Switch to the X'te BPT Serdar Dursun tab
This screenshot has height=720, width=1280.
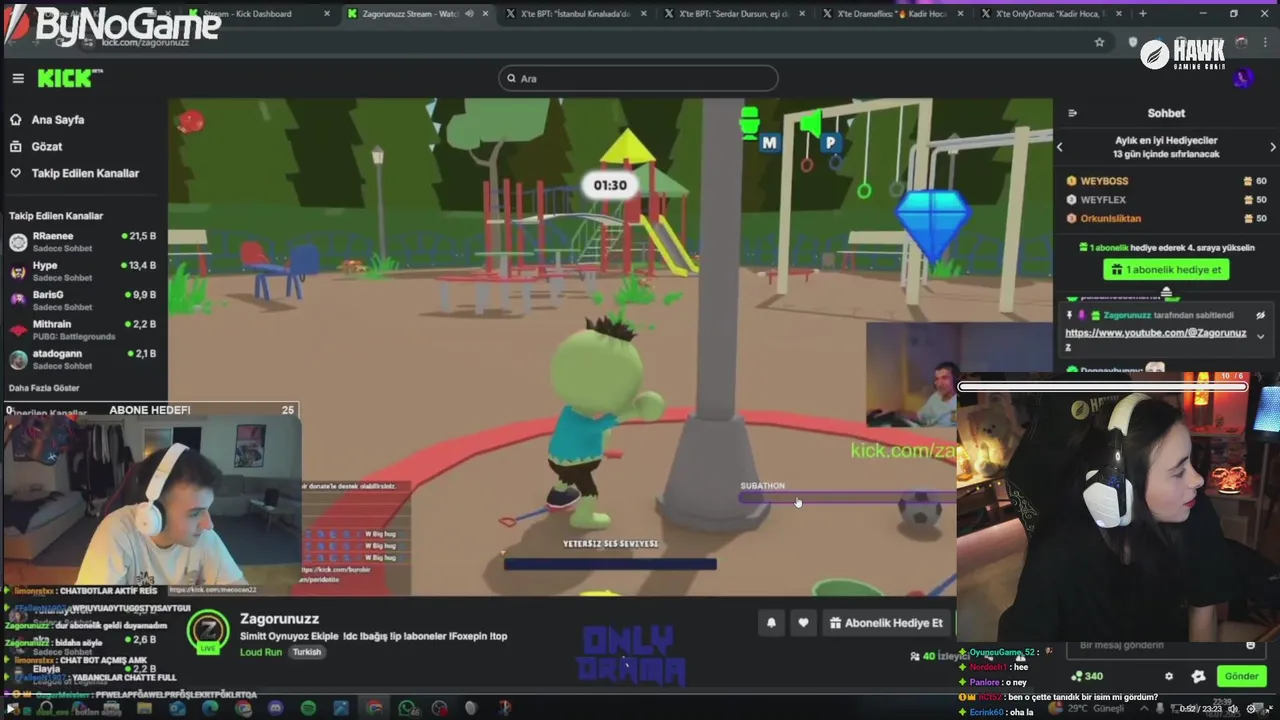click(x=736, y=14)
